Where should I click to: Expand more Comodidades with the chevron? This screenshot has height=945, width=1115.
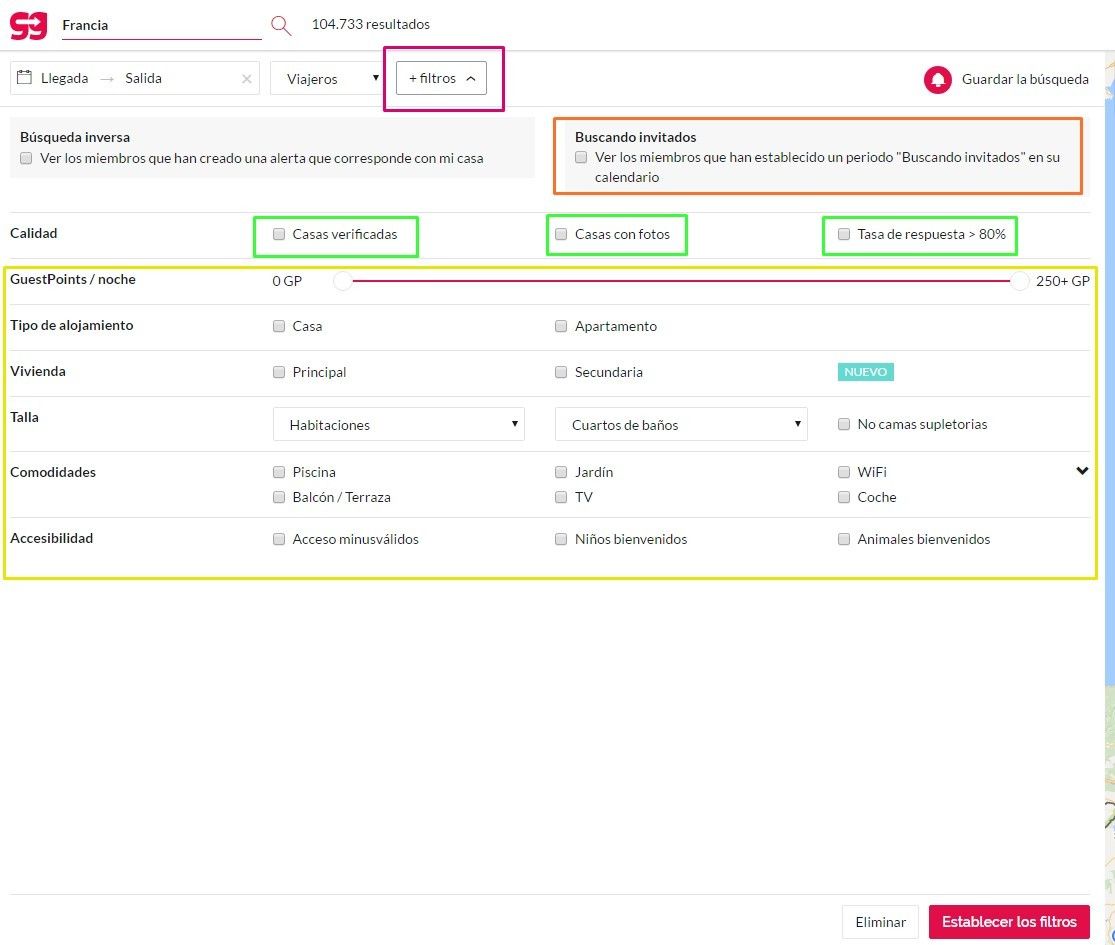click(1082, 471)
